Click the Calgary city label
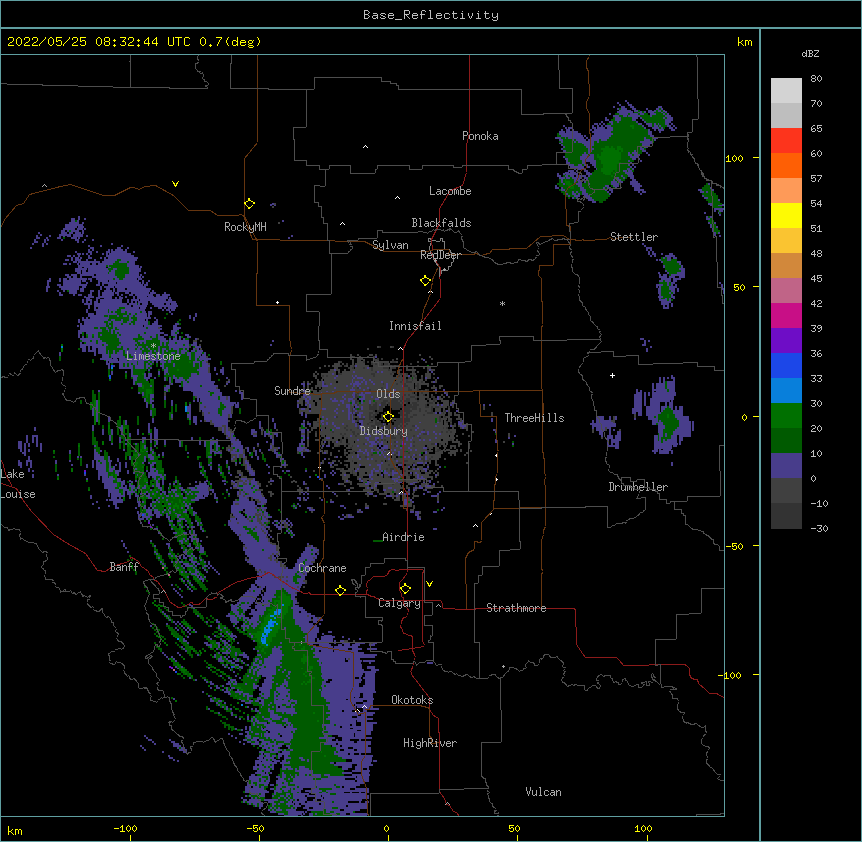862x842 pixels. [399, 603]
